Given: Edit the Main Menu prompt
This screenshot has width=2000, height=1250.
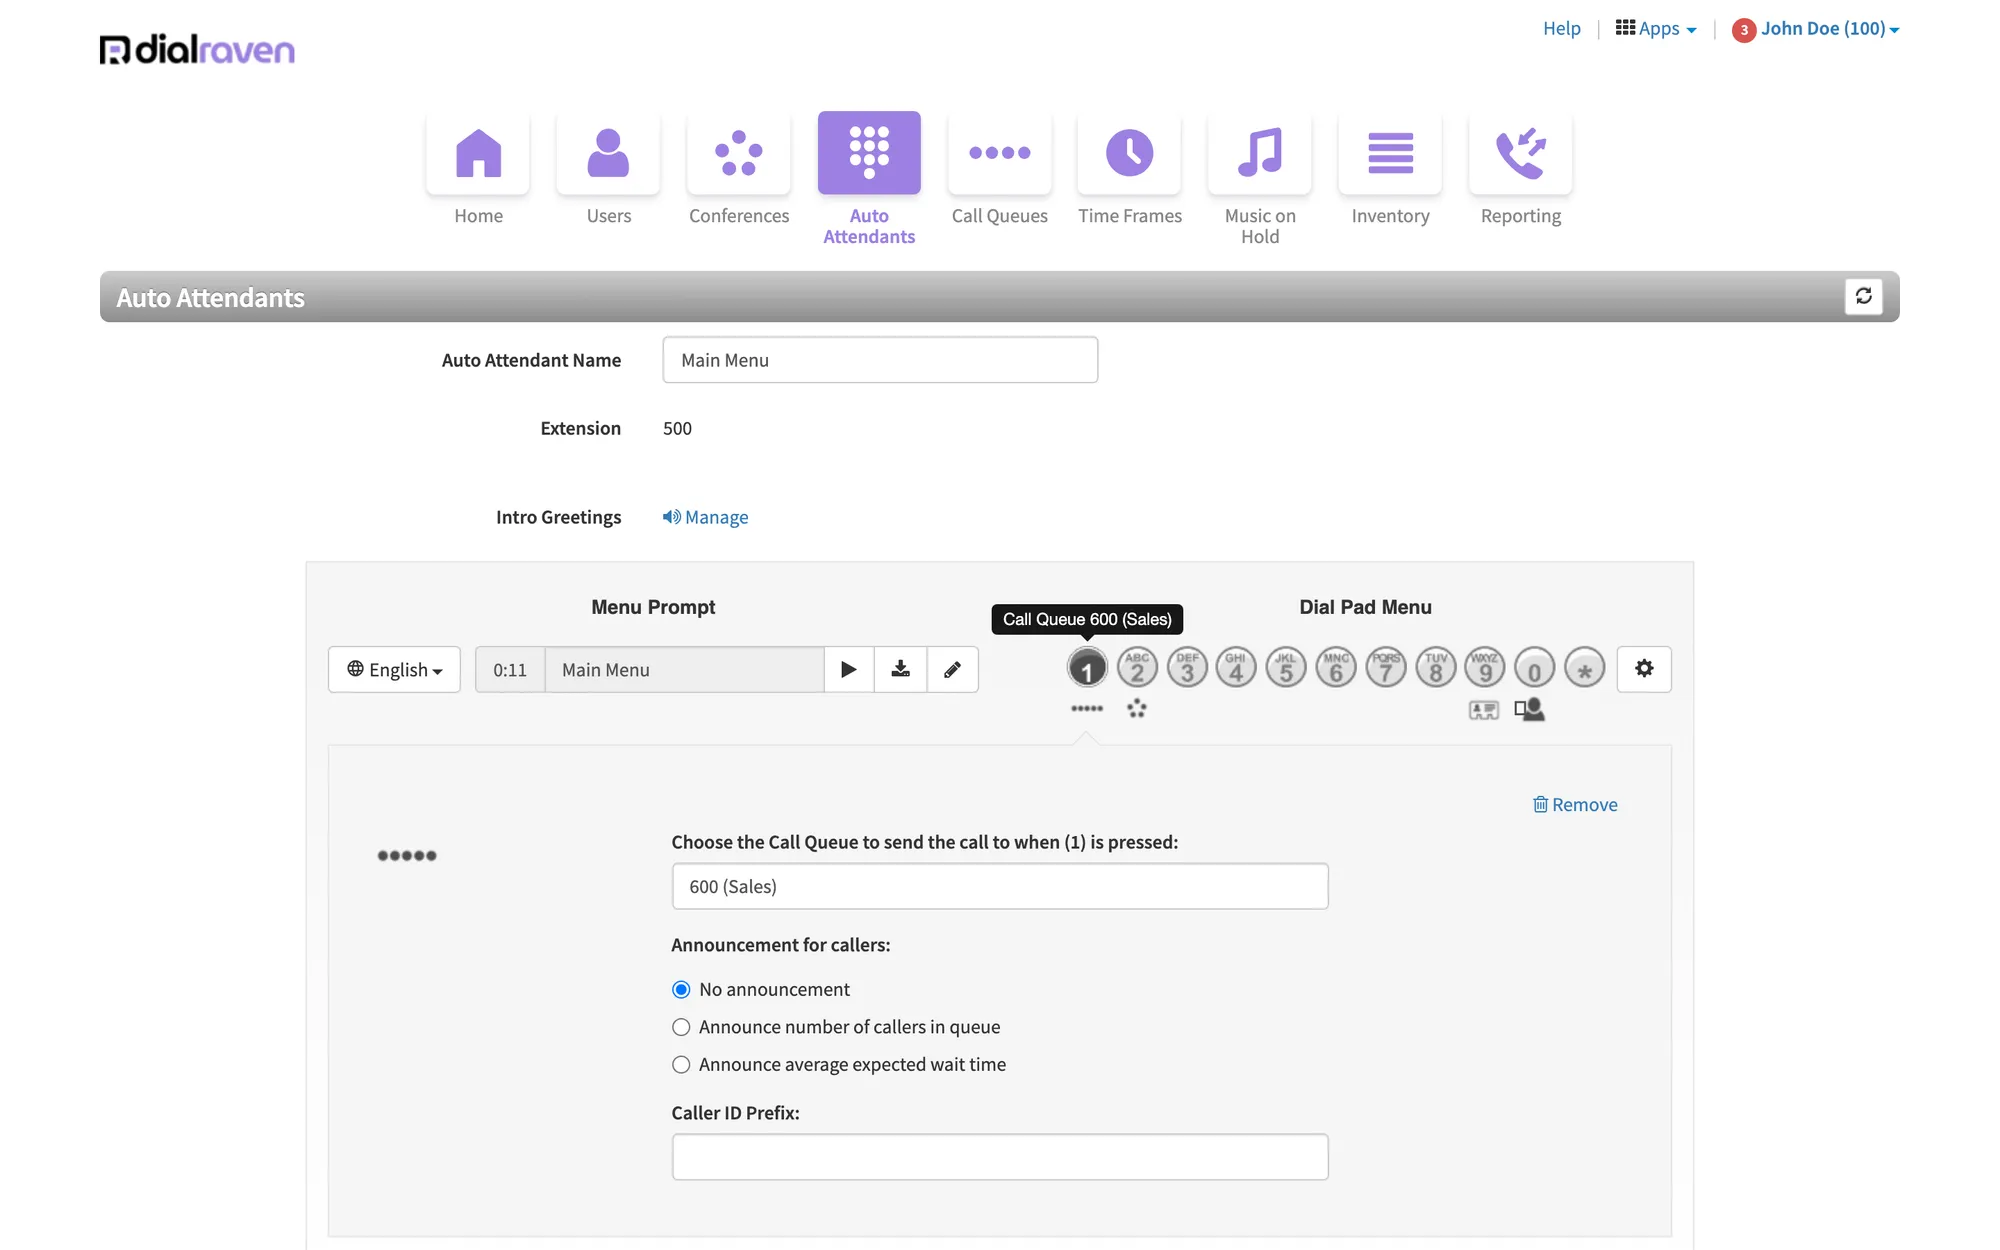Looking at the screenshot, I should click(953, 669).
